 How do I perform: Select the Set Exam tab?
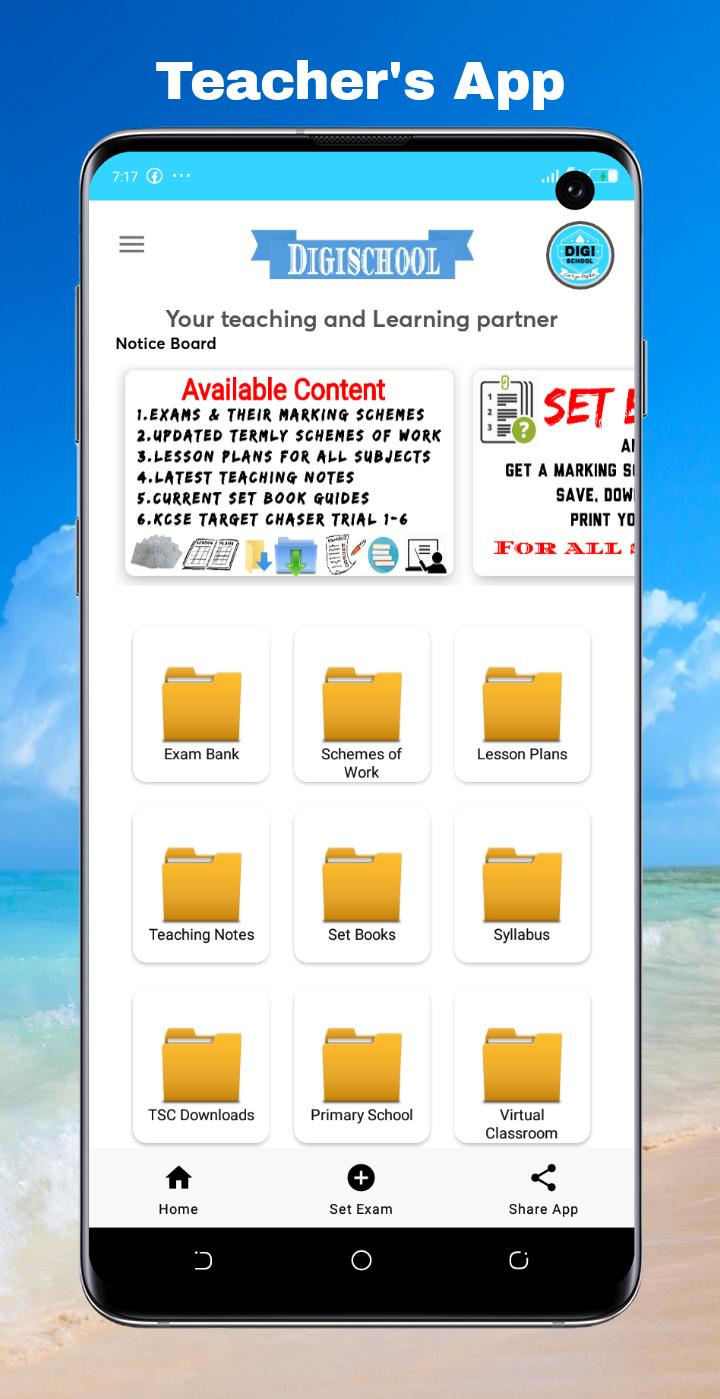coord(361,1190)
